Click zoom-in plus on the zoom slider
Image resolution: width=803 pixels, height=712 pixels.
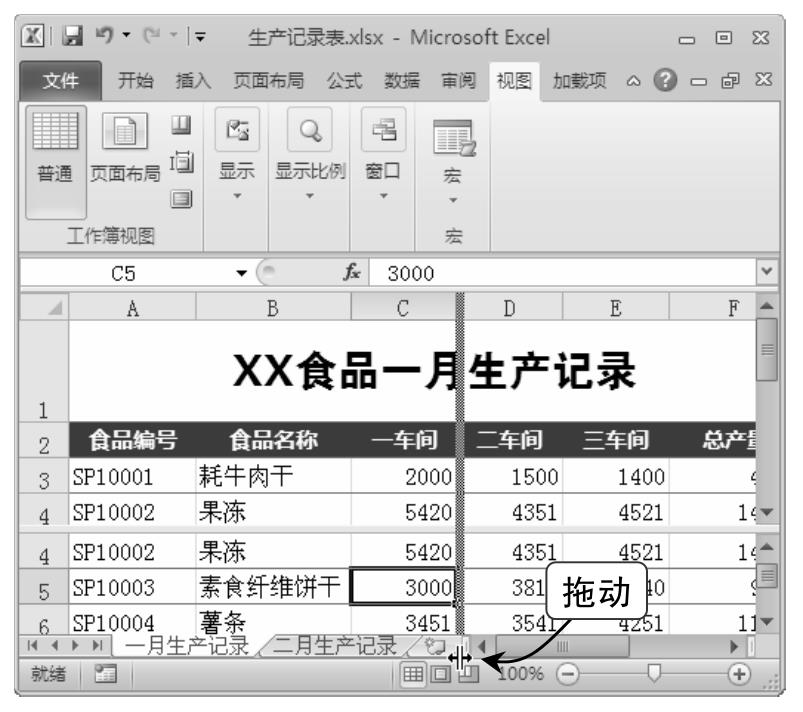(x=740, y=672)
